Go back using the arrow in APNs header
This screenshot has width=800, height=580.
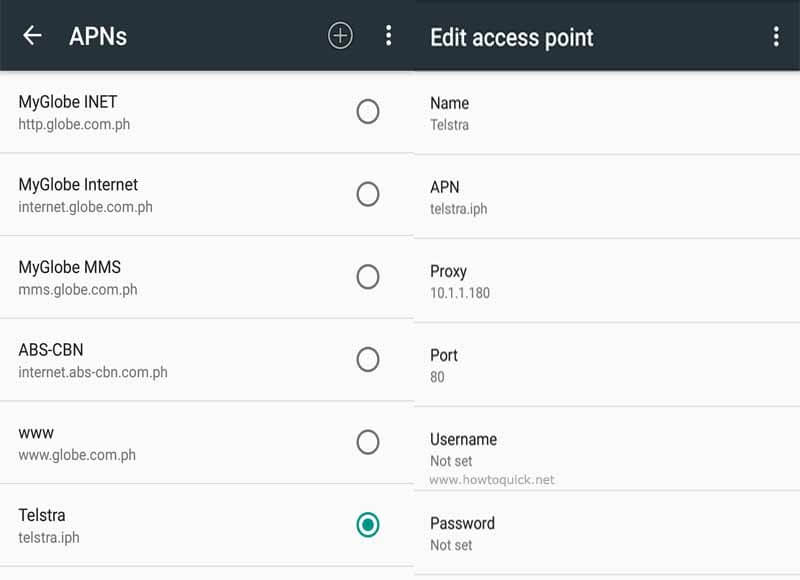(x=32, y=36)
